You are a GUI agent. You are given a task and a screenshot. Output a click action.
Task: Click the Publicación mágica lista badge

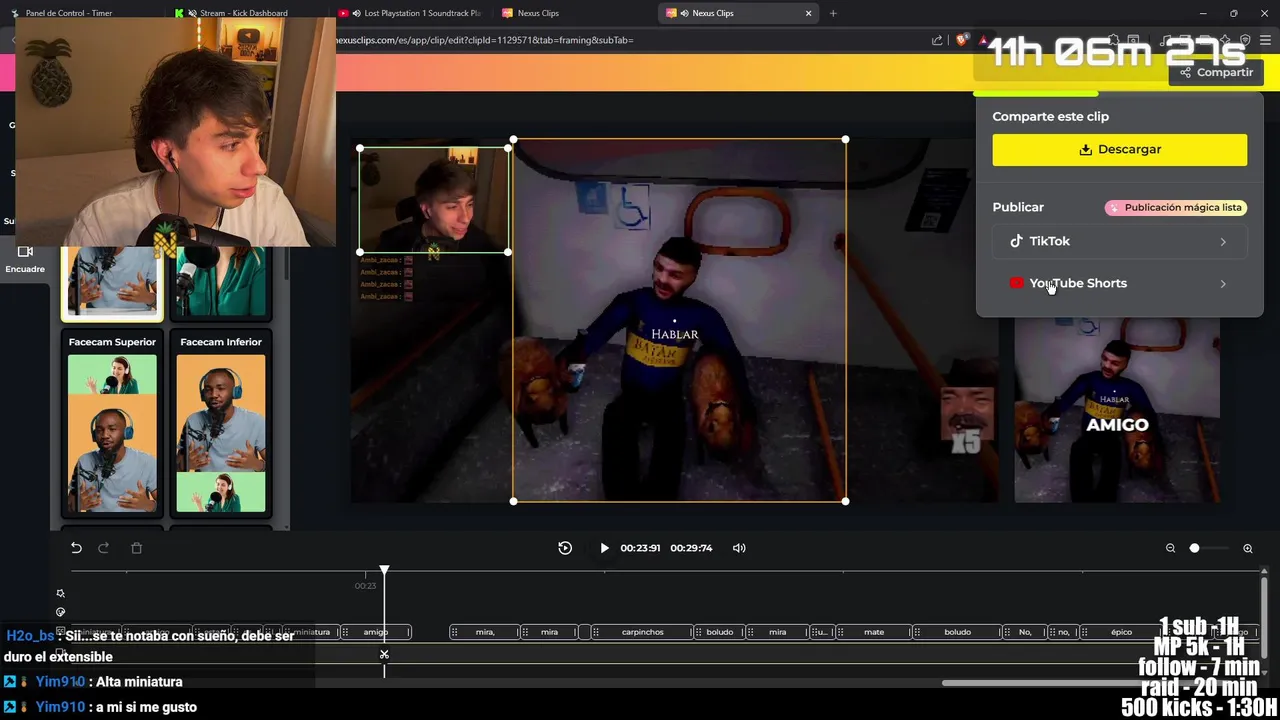pyautogui.click(x=1175, y=208)
